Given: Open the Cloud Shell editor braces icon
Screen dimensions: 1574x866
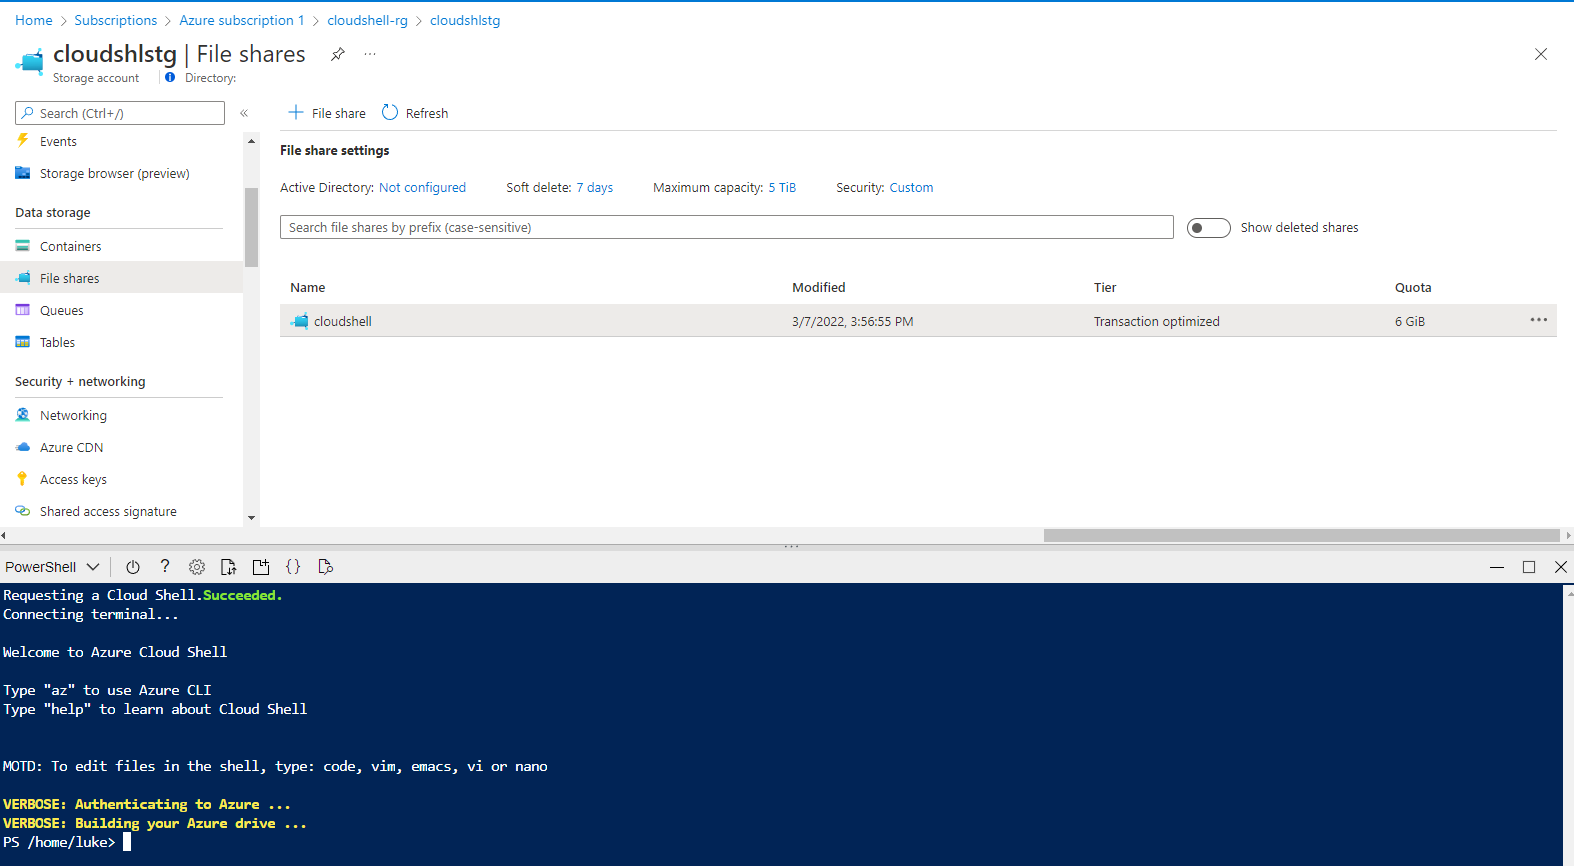Looking at the screenshot, I should click(x=293, y=567).
